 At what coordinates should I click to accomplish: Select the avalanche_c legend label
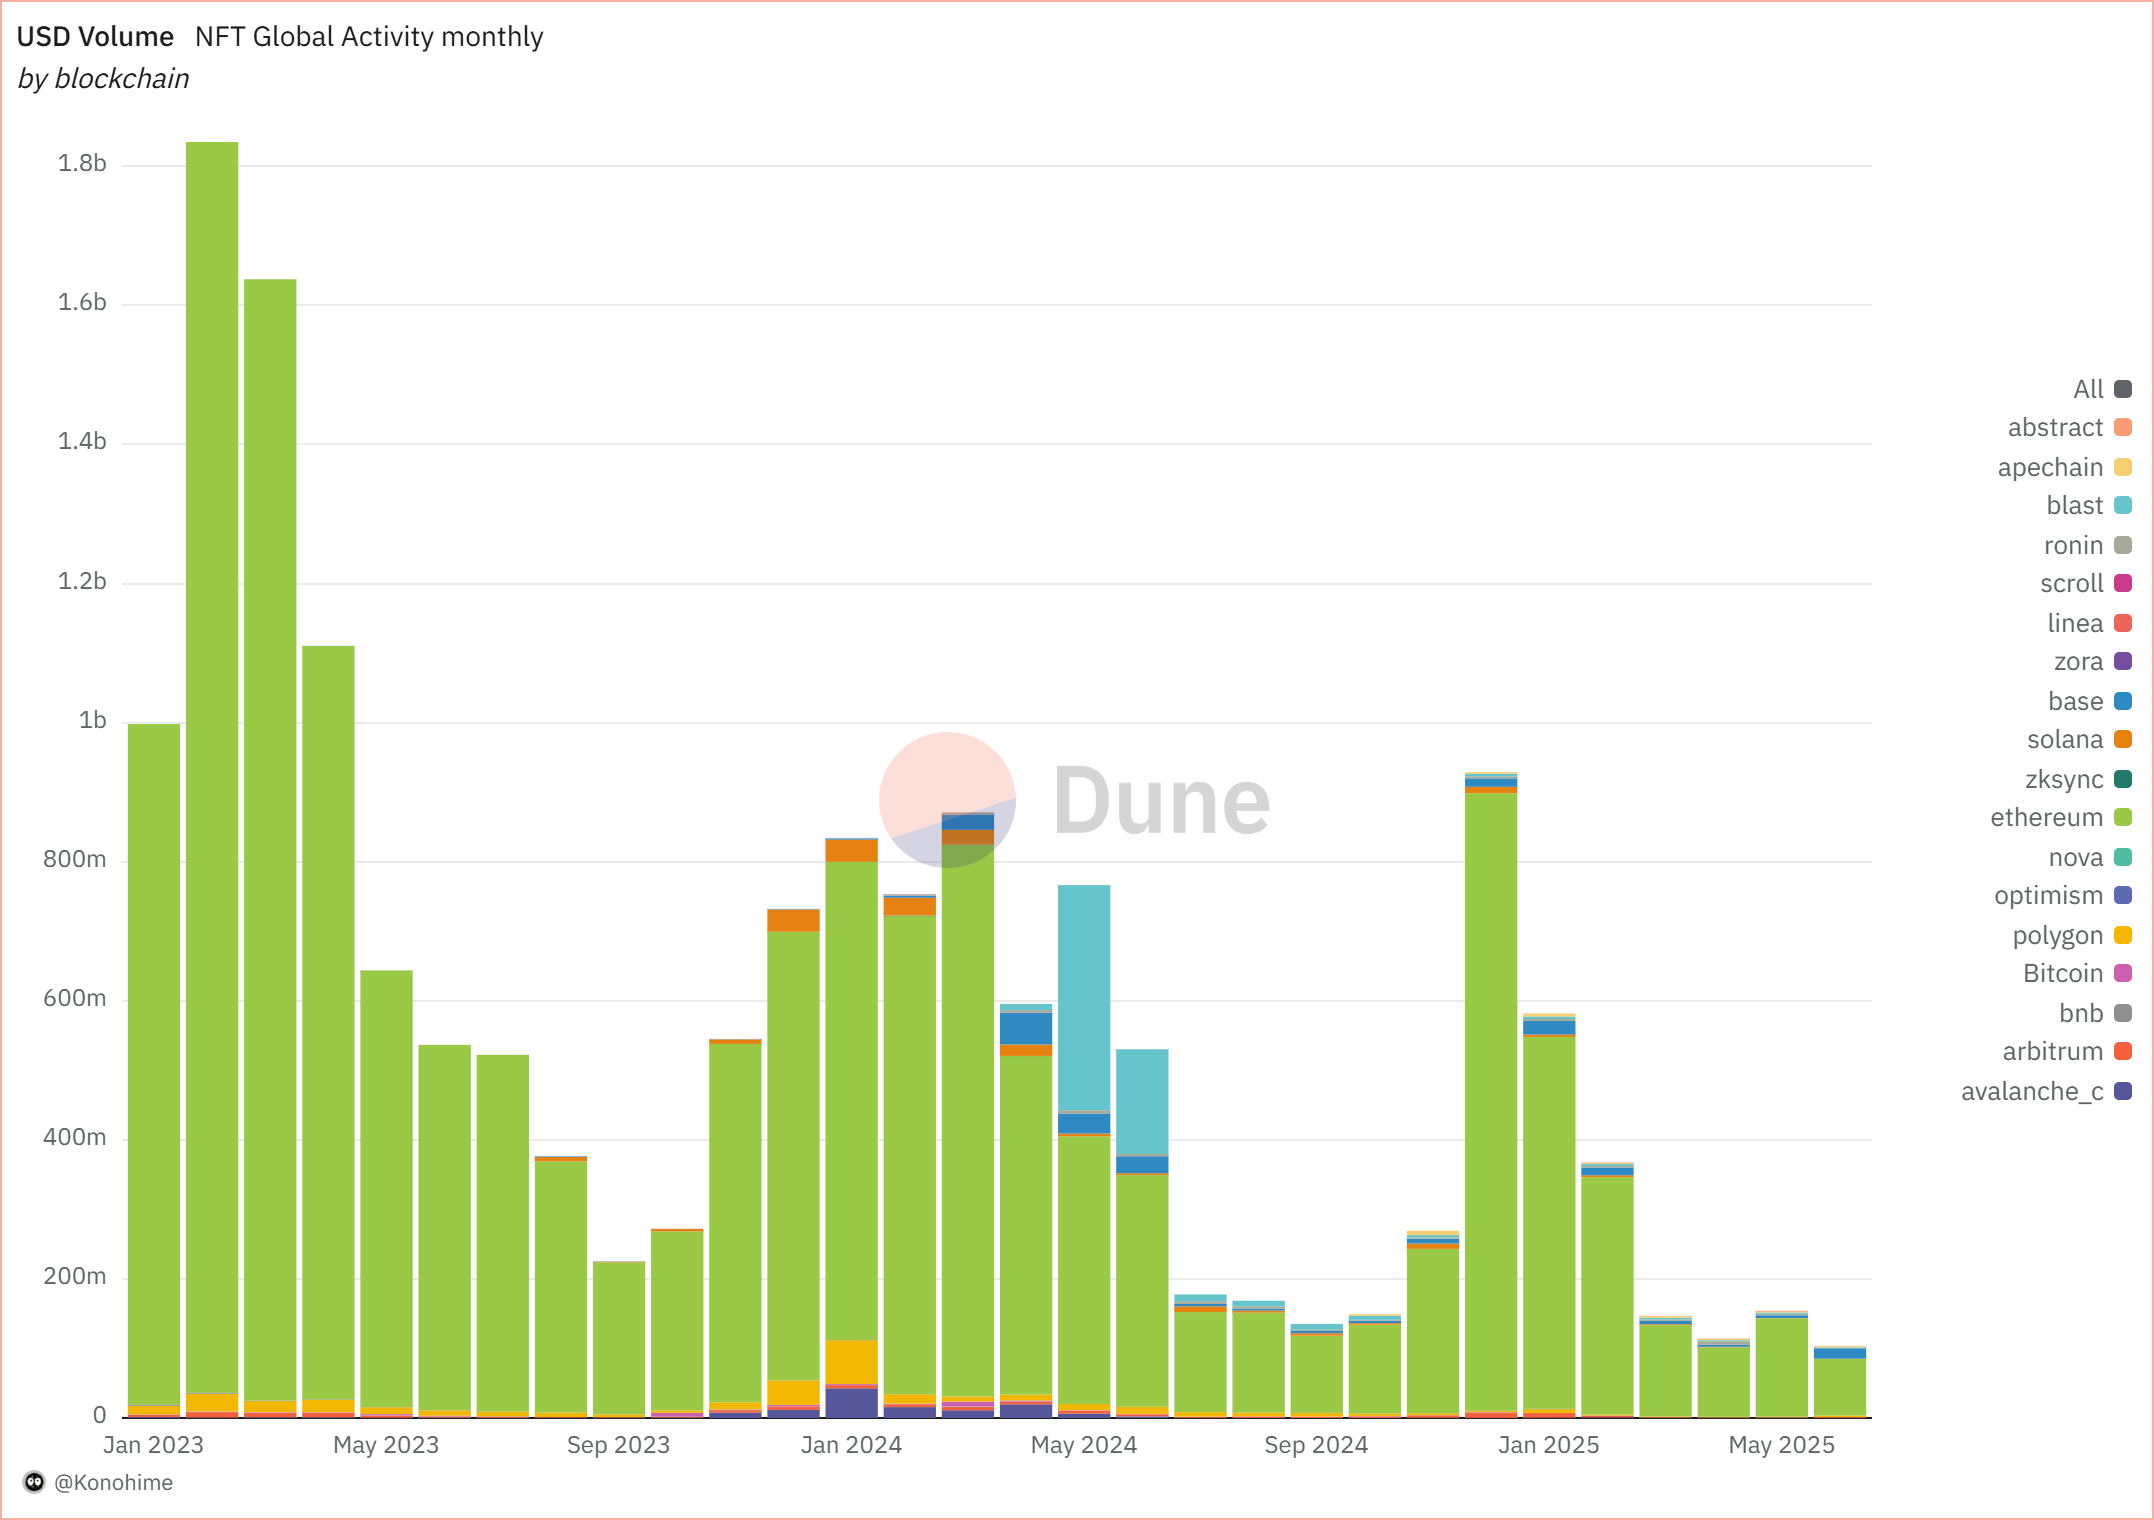(x=2031, y=1091)
